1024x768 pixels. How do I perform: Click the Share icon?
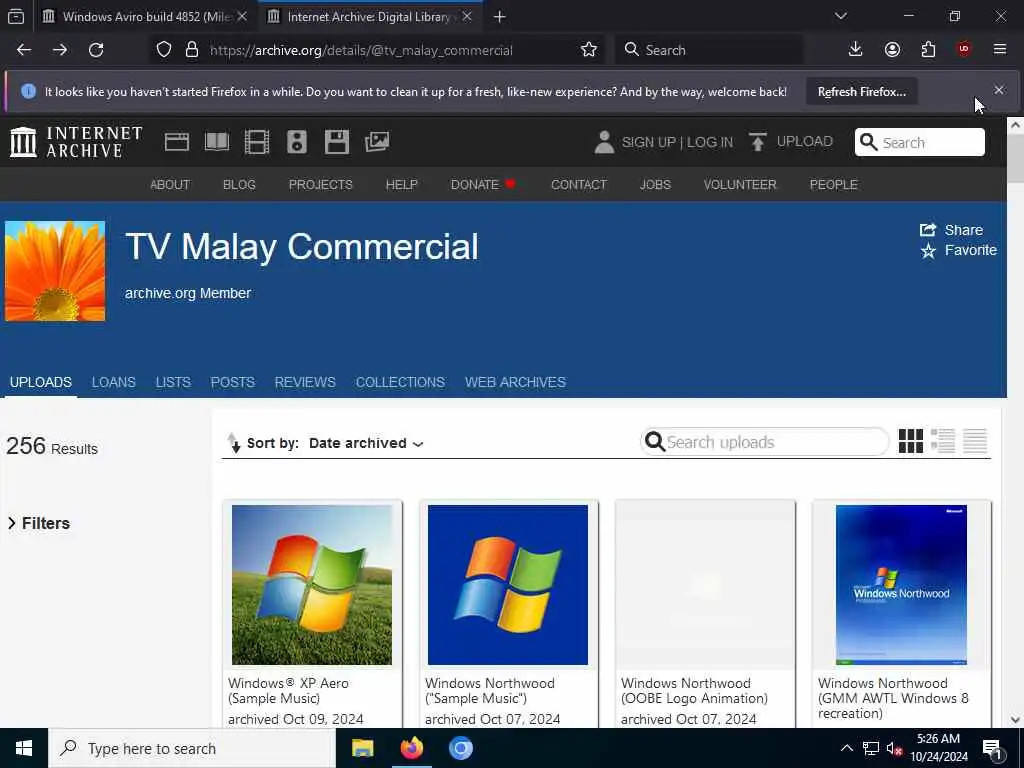click(928, 230)
